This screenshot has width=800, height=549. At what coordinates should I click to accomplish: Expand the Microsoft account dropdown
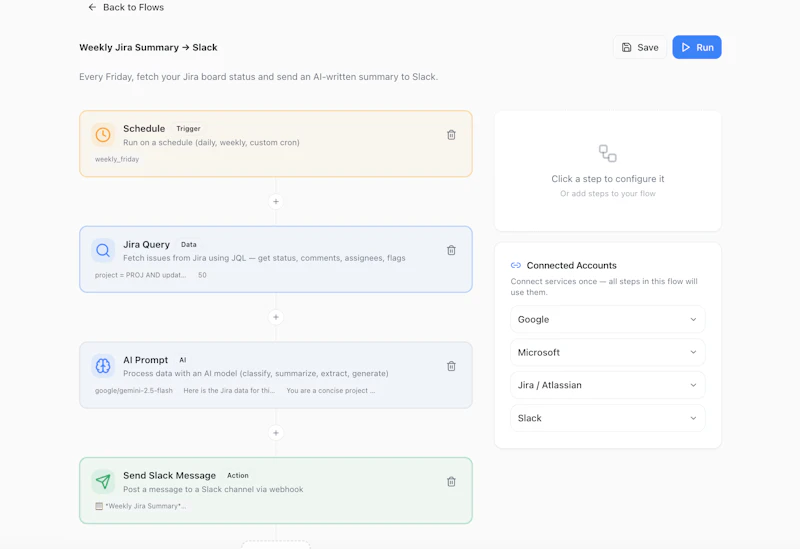click(x=607, y=353)
